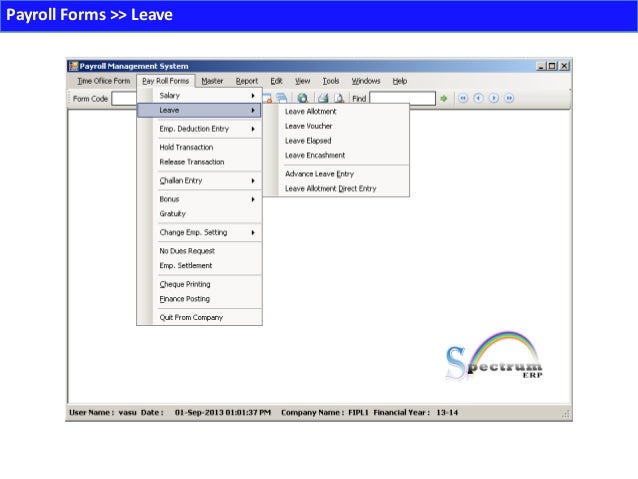Image resolution: width=638 pixels, height=479 pixels.
Task: Go to last record navigation button
Action: (x=509, y=98)
